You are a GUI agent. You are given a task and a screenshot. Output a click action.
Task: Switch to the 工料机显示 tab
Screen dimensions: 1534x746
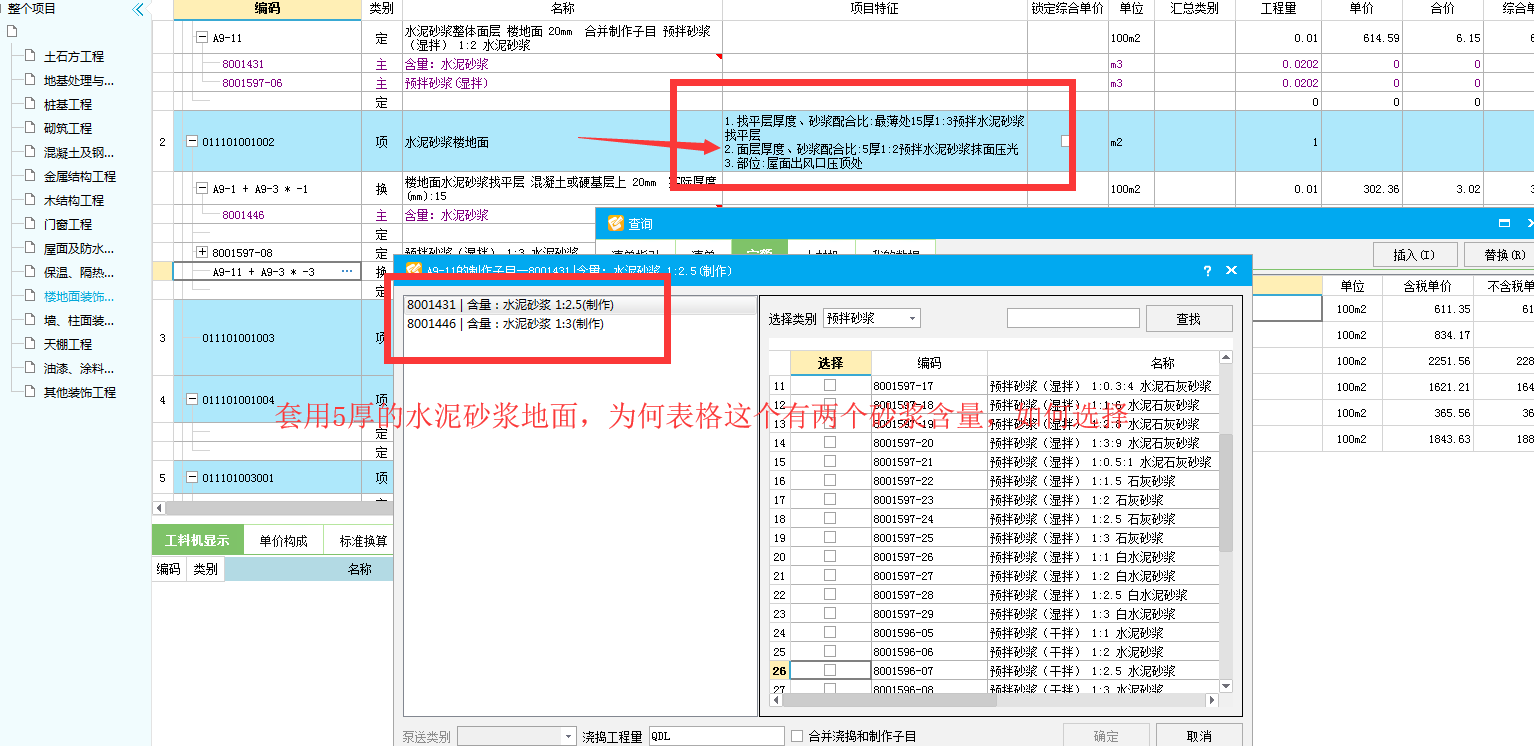197,541
